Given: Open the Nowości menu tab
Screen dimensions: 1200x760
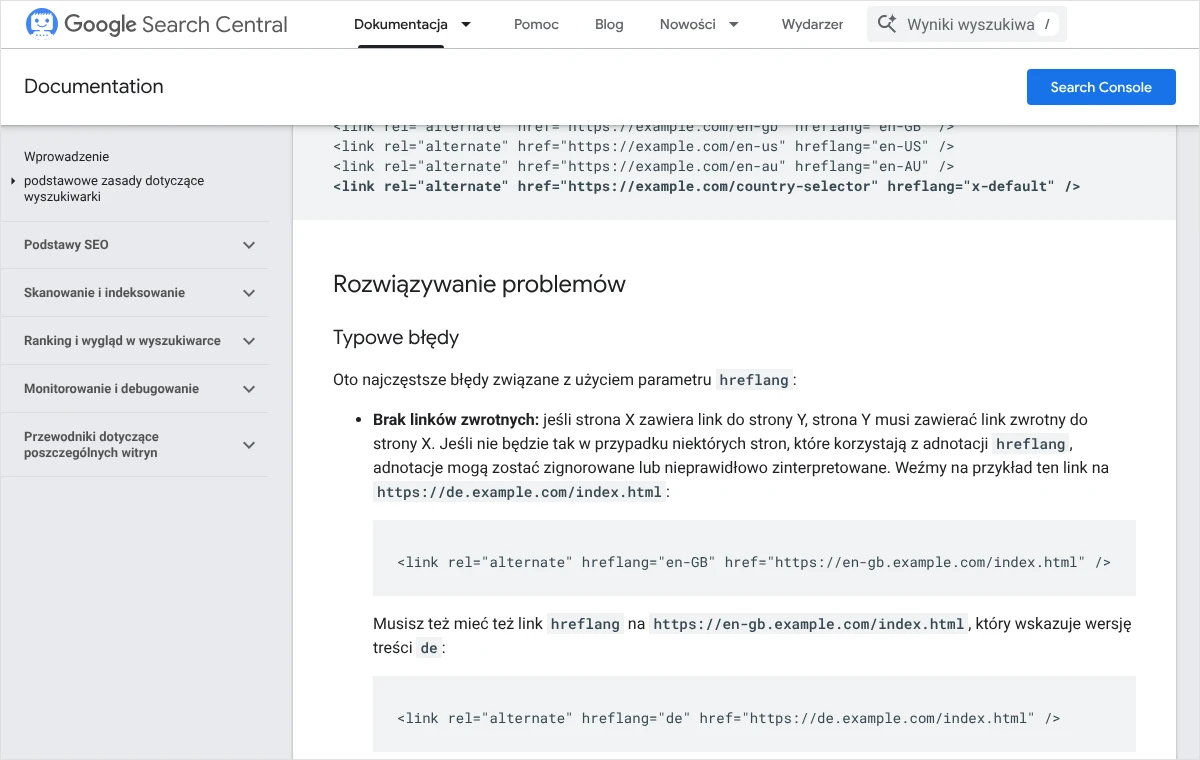Looking at the screenshot, I should pyautogui.click(x=688, y=24).
